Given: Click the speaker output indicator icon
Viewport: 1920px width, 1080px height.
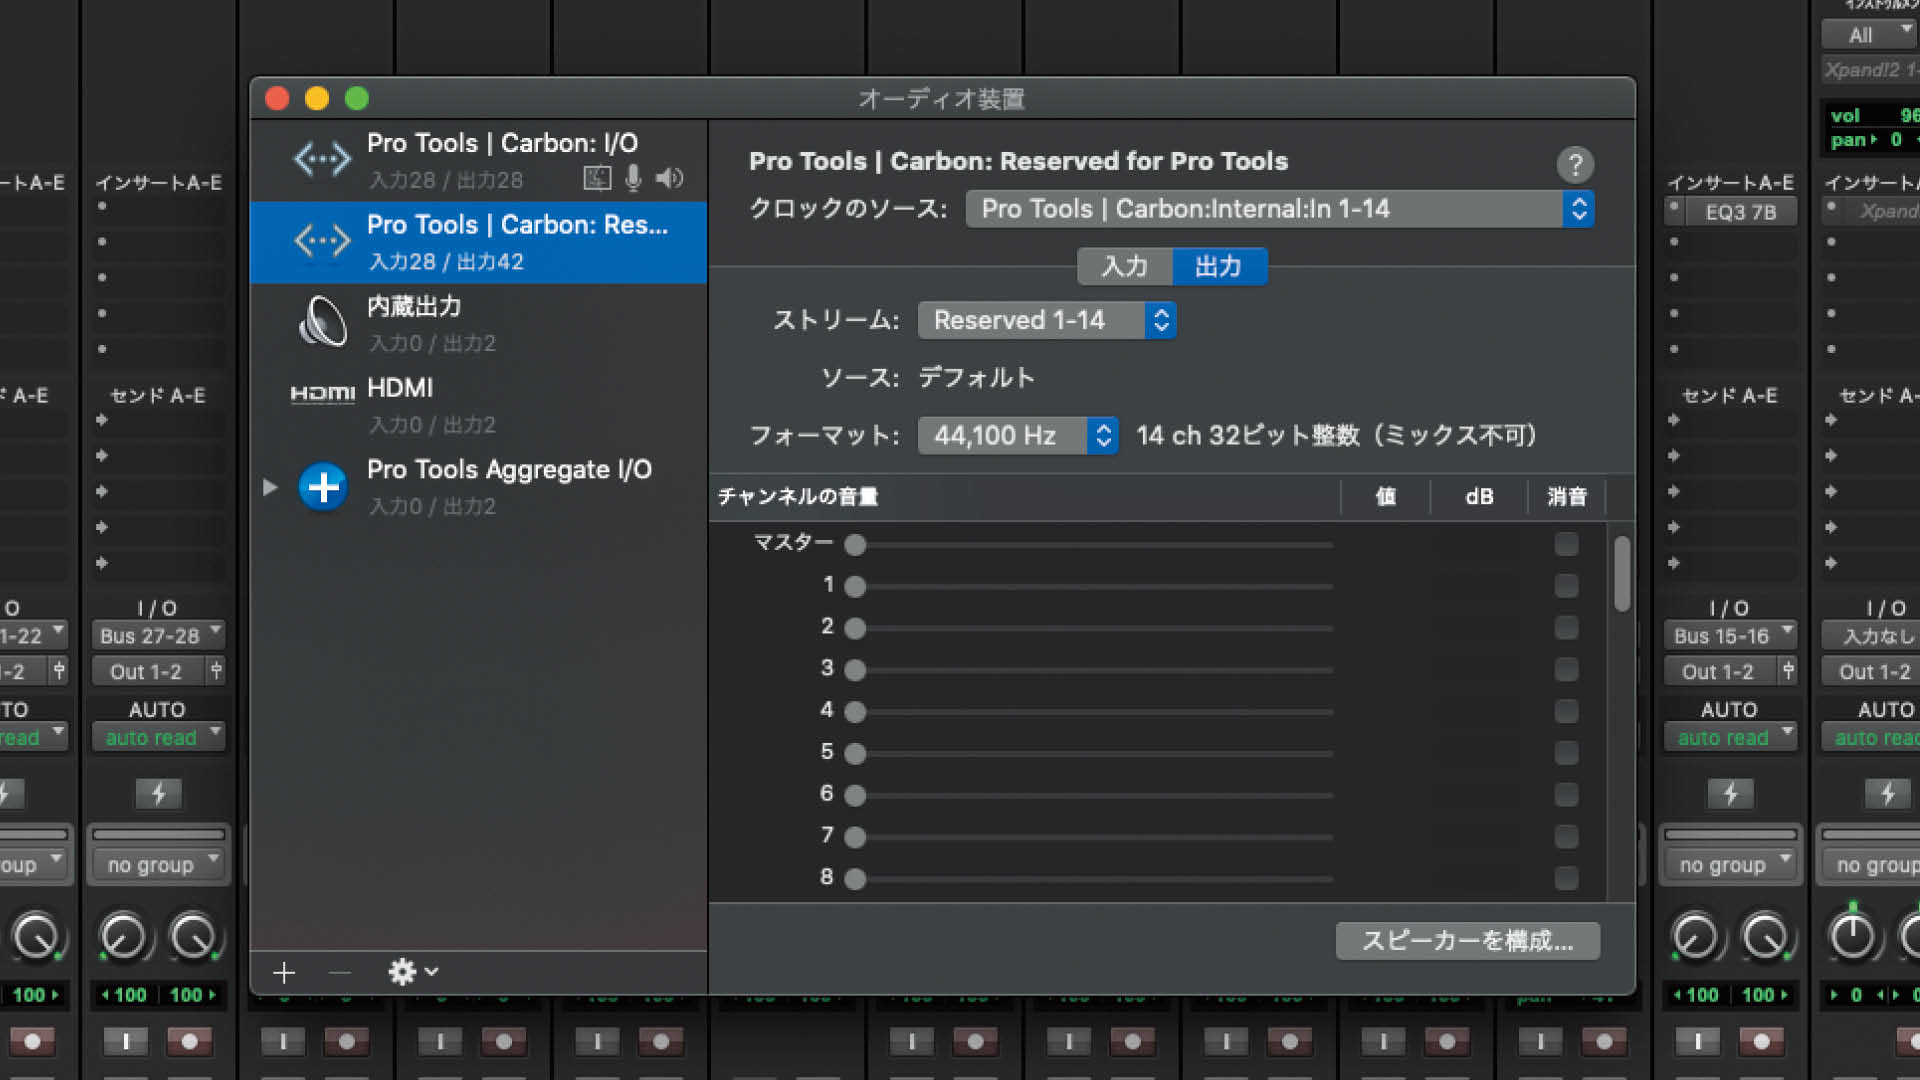Looking at the screenshot, I should [669, 179].
